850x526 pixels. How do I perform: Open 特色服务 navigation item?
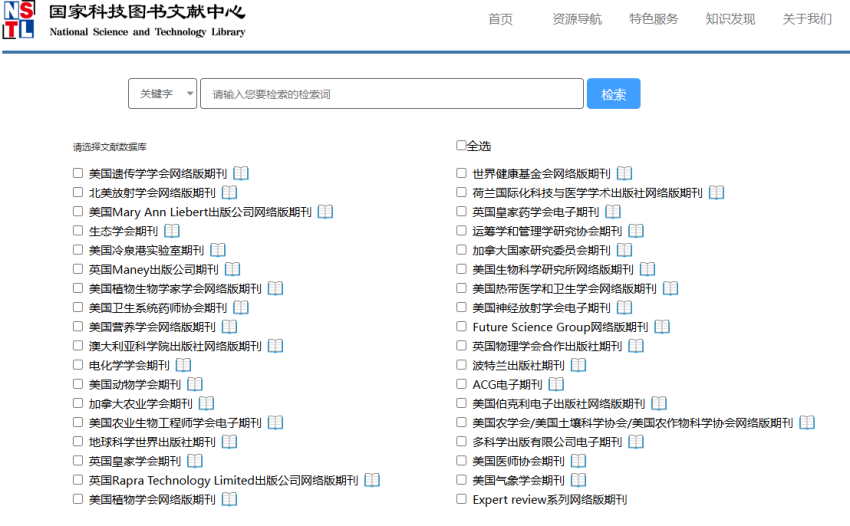(654, 20)
